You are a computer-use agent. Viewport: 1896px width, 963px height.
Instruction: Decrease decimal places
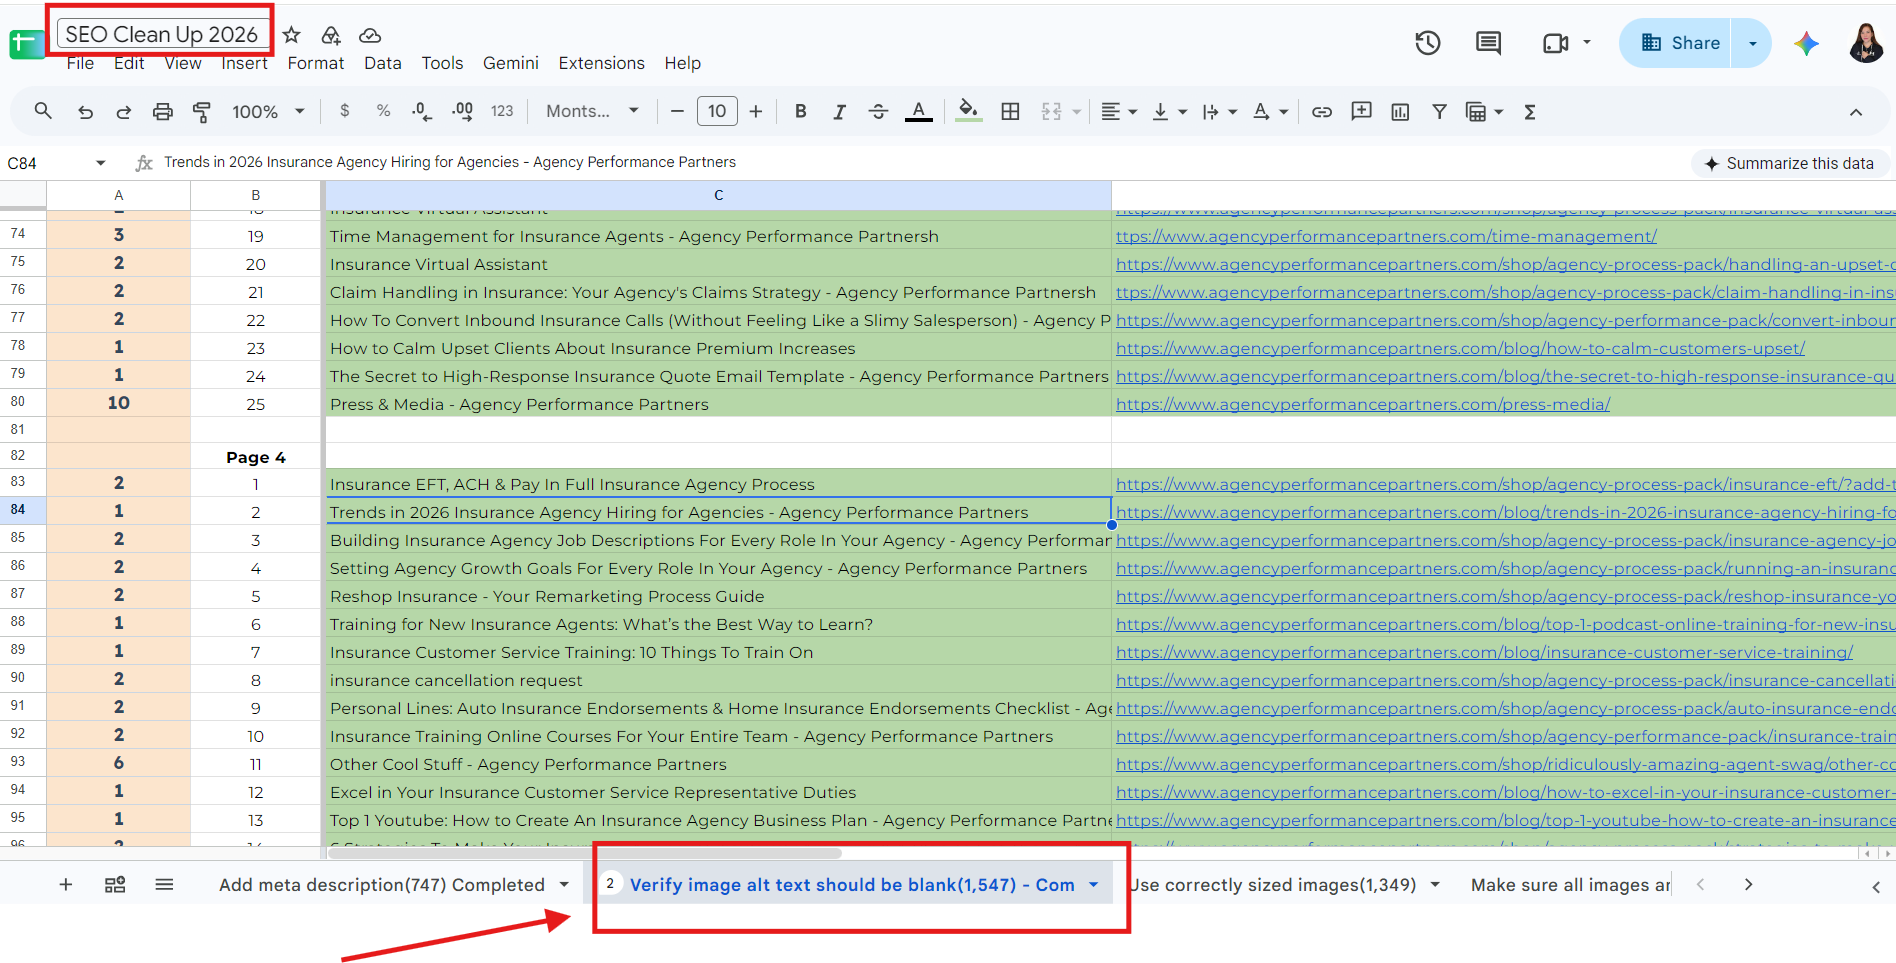422,111
